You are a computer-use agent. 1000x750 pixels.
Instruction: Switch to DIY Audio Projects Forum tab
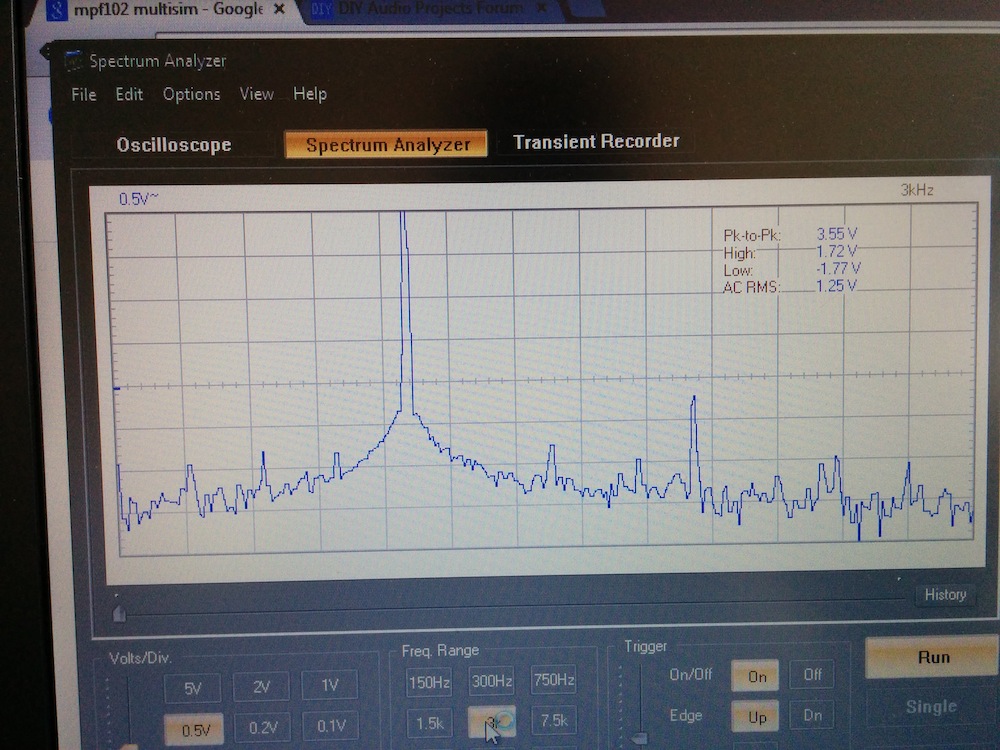(x=429, y=9)
